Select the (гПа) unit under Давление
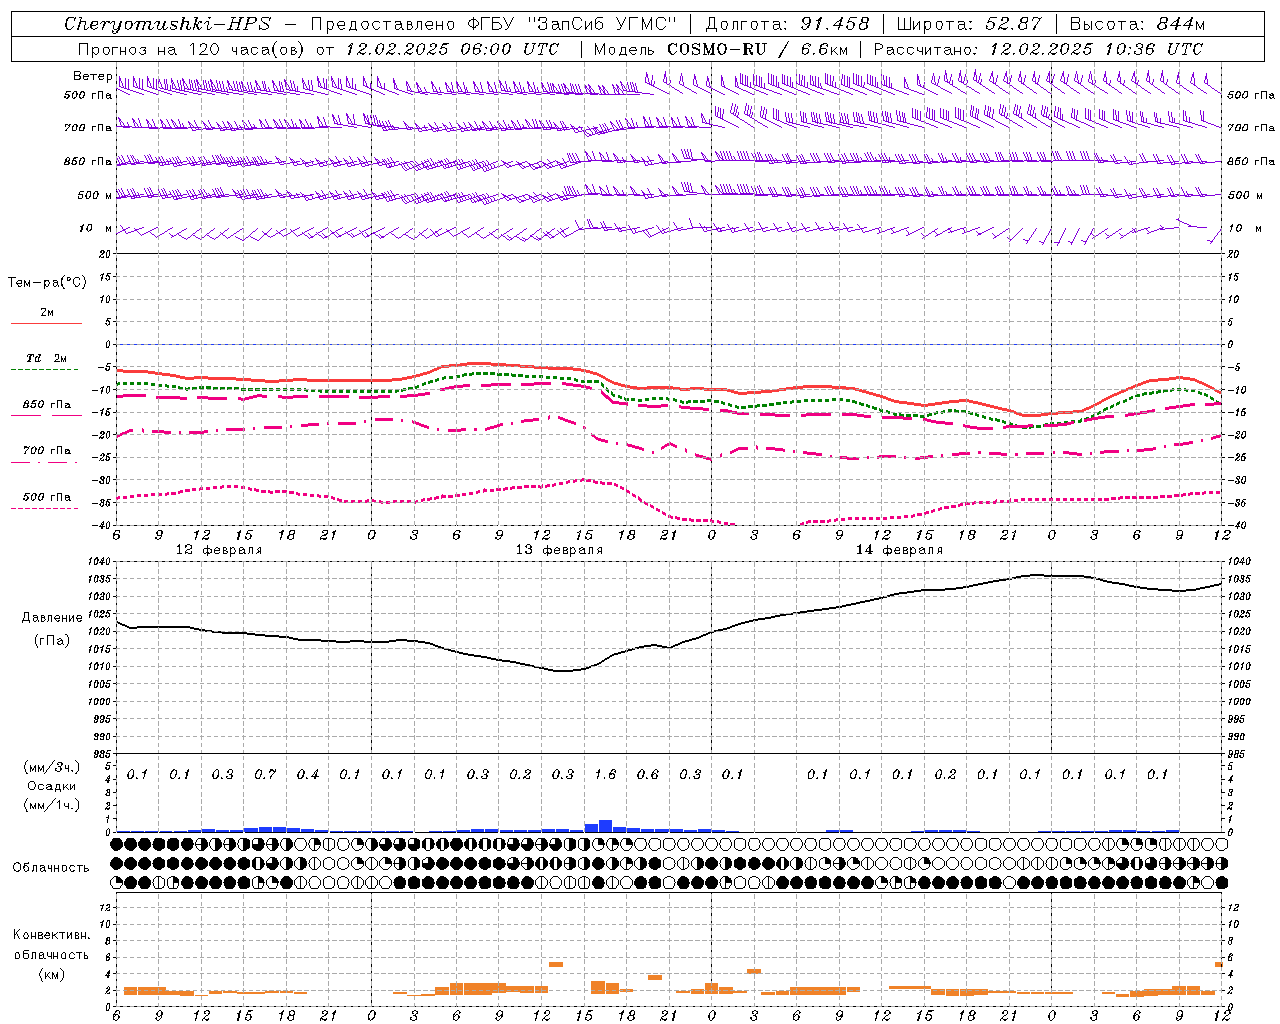 point(52,640)
